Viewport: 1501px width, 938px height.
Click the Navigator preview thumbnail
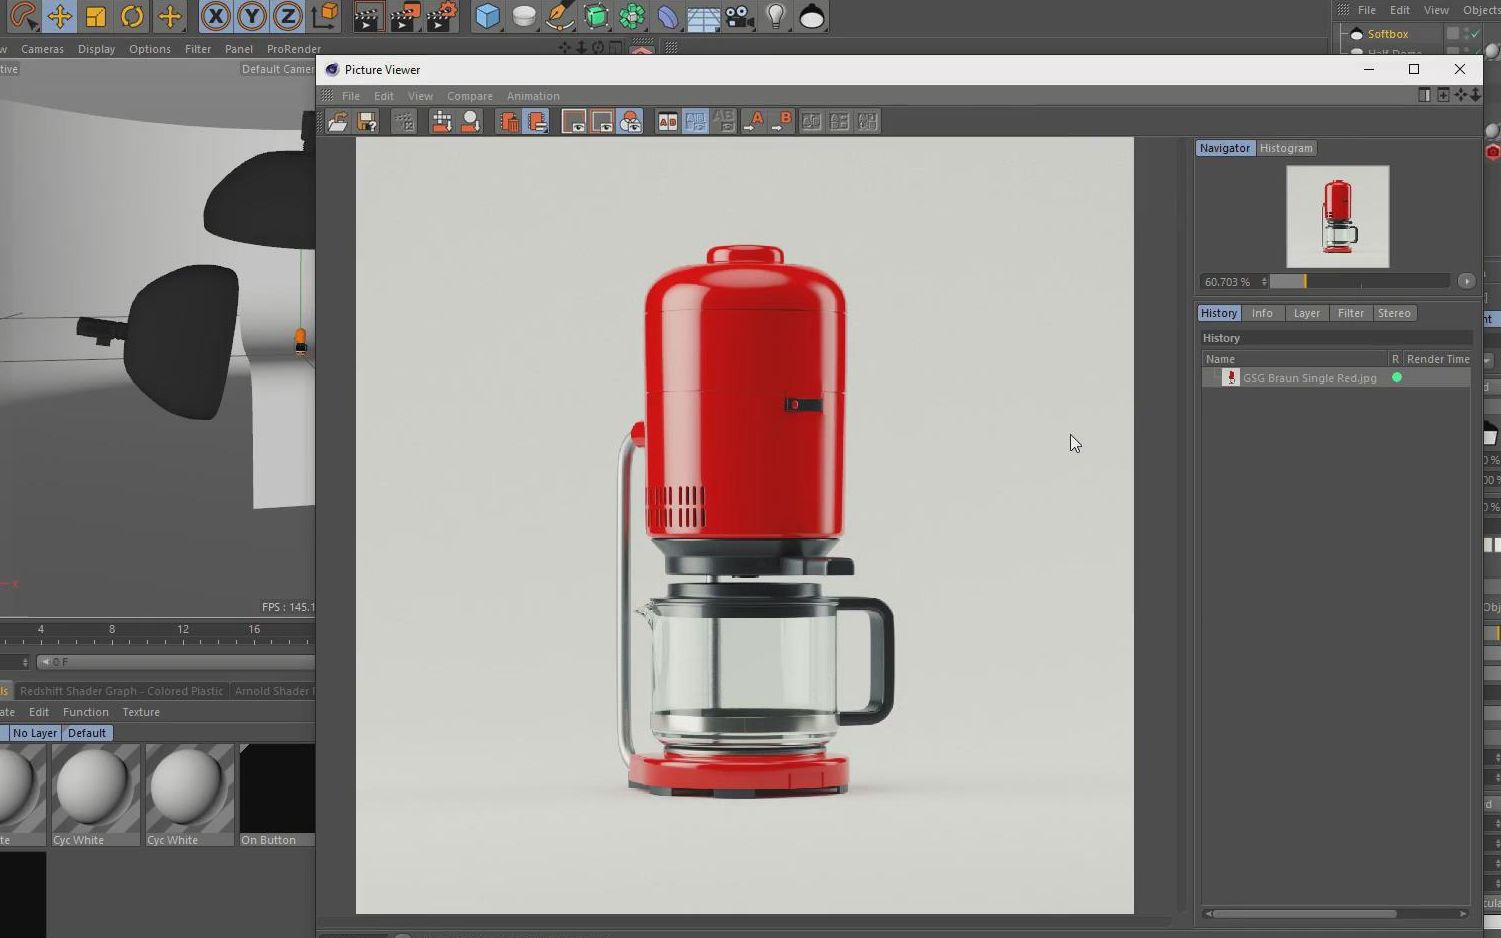click(x=1337, y=217)
